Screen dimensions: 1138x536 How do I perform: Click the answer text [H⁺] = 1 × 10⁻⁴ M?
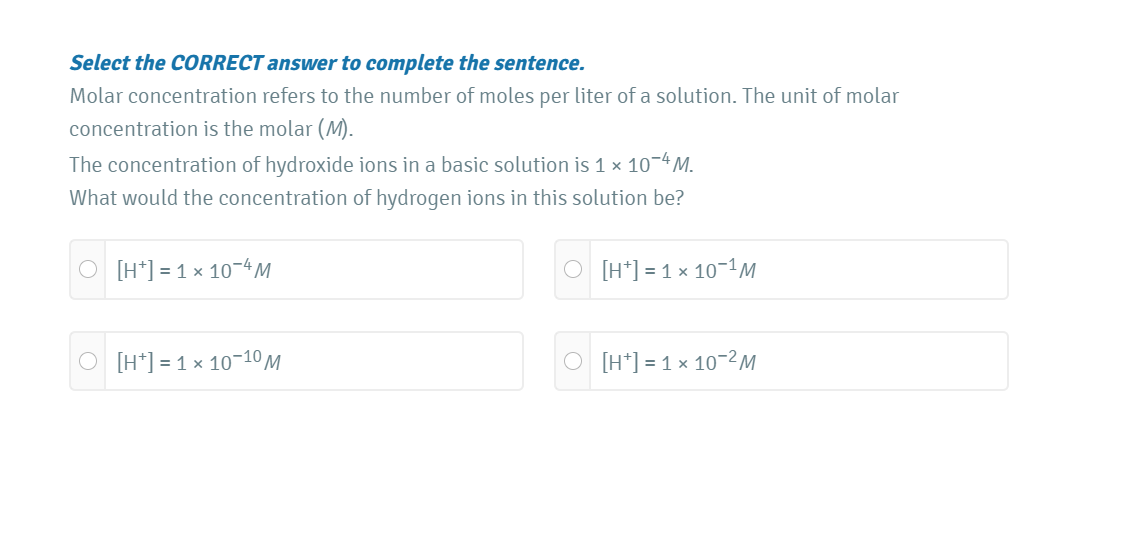coord(195,270)
